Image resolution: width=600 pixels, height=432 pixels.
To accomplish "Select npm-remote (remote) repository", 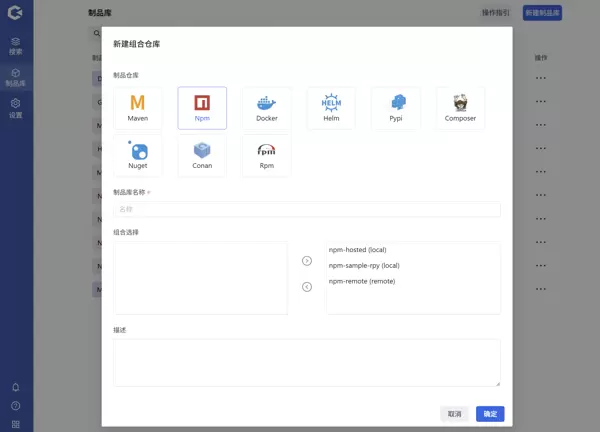I will tap(361, 282).
